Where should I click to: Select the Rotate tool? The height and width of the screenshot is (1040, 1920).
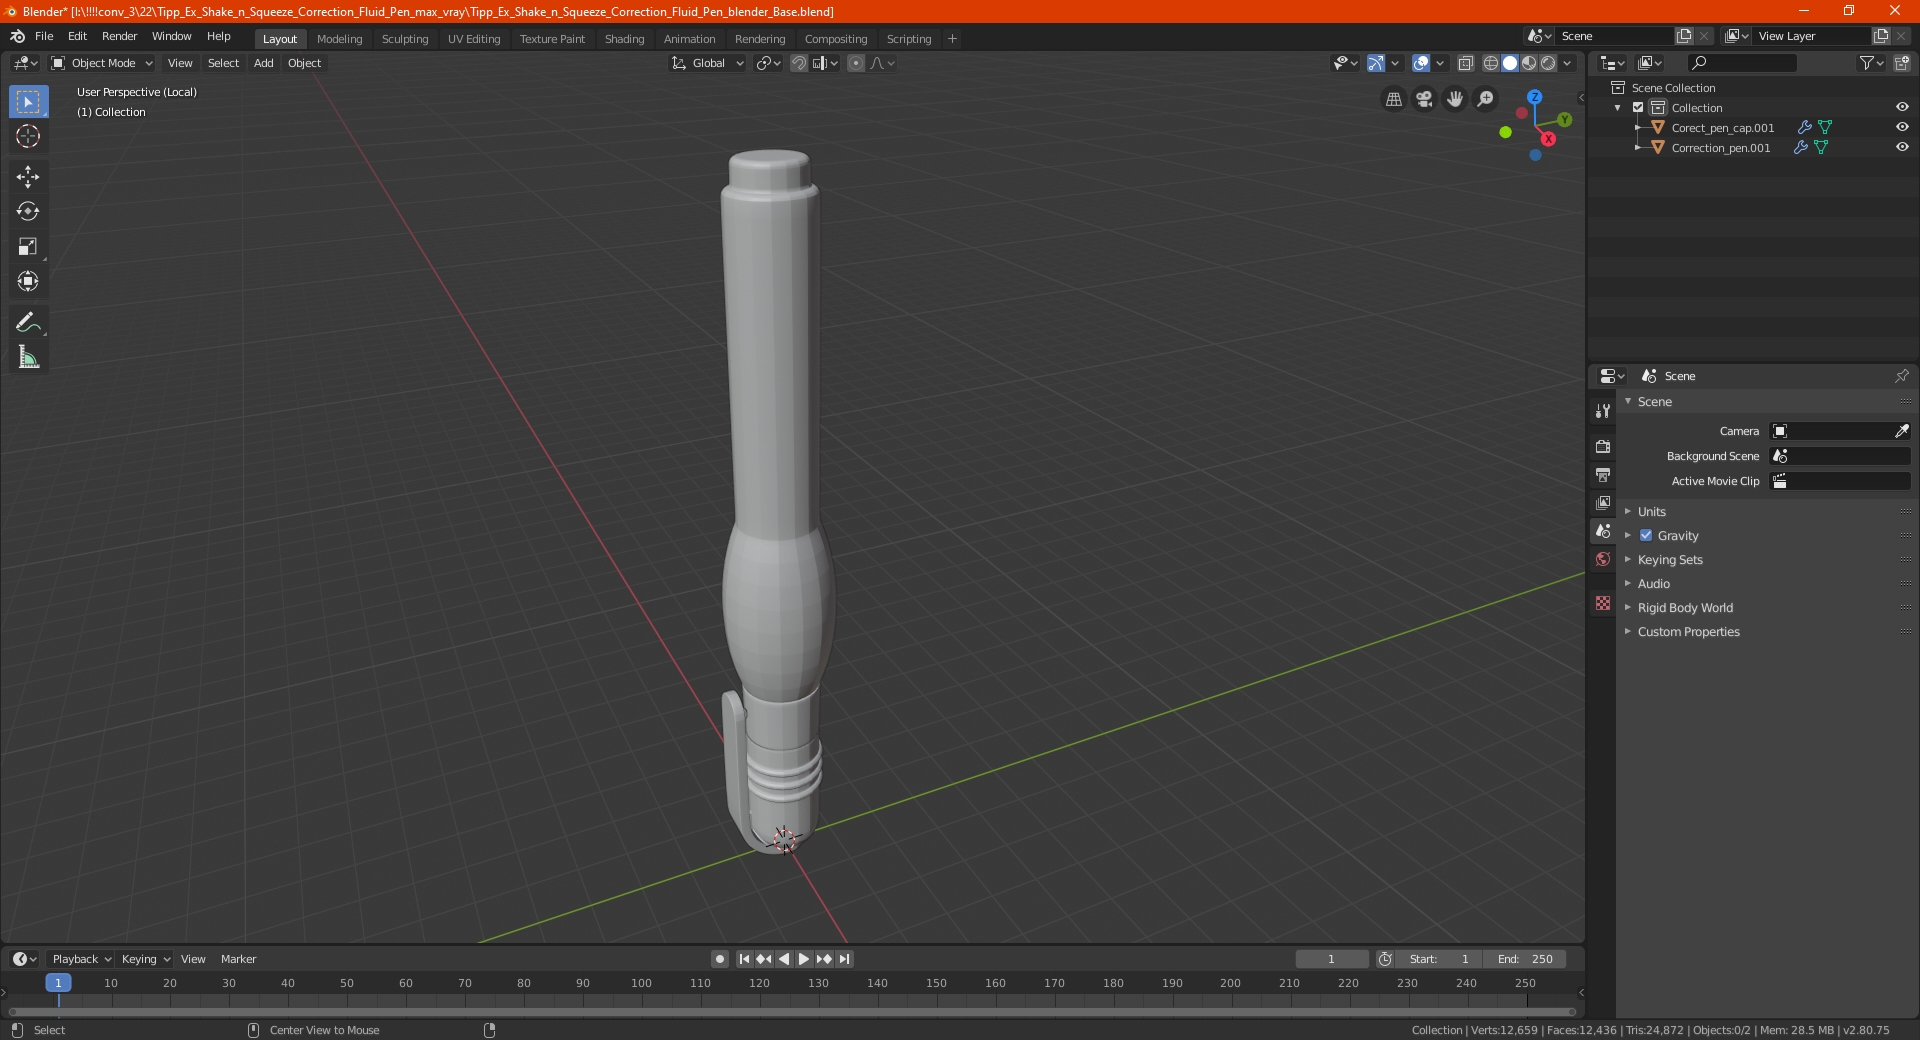click(28, 211)
